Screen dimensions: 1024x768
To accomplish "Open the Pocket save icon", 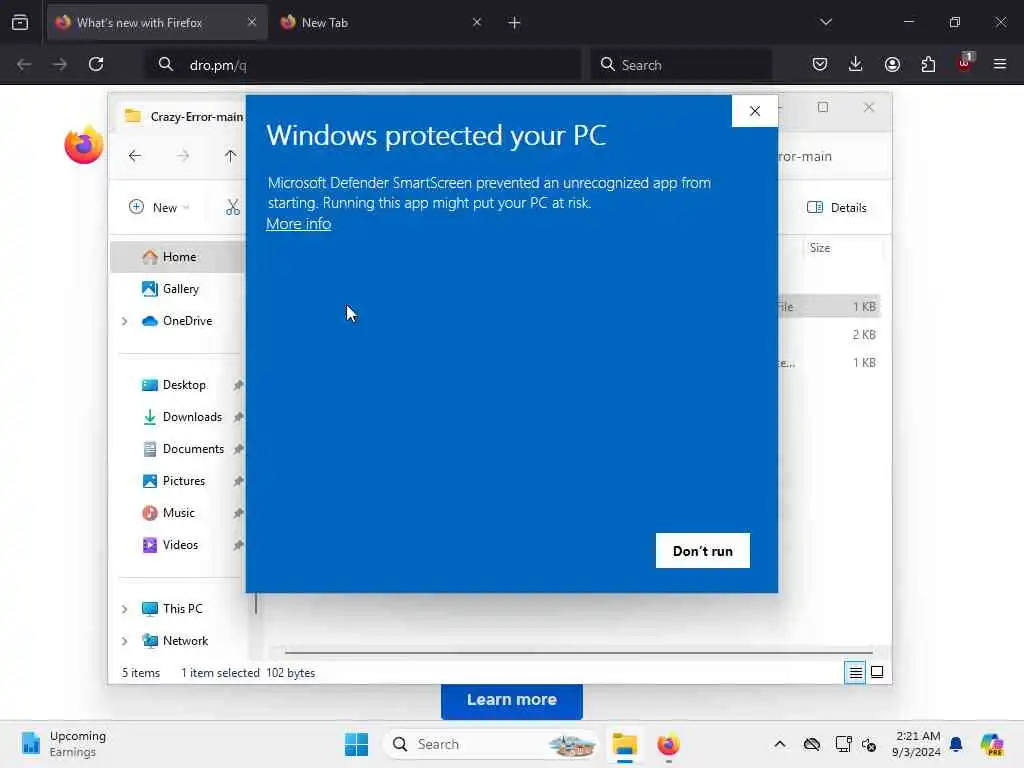I will coord(820,64).
